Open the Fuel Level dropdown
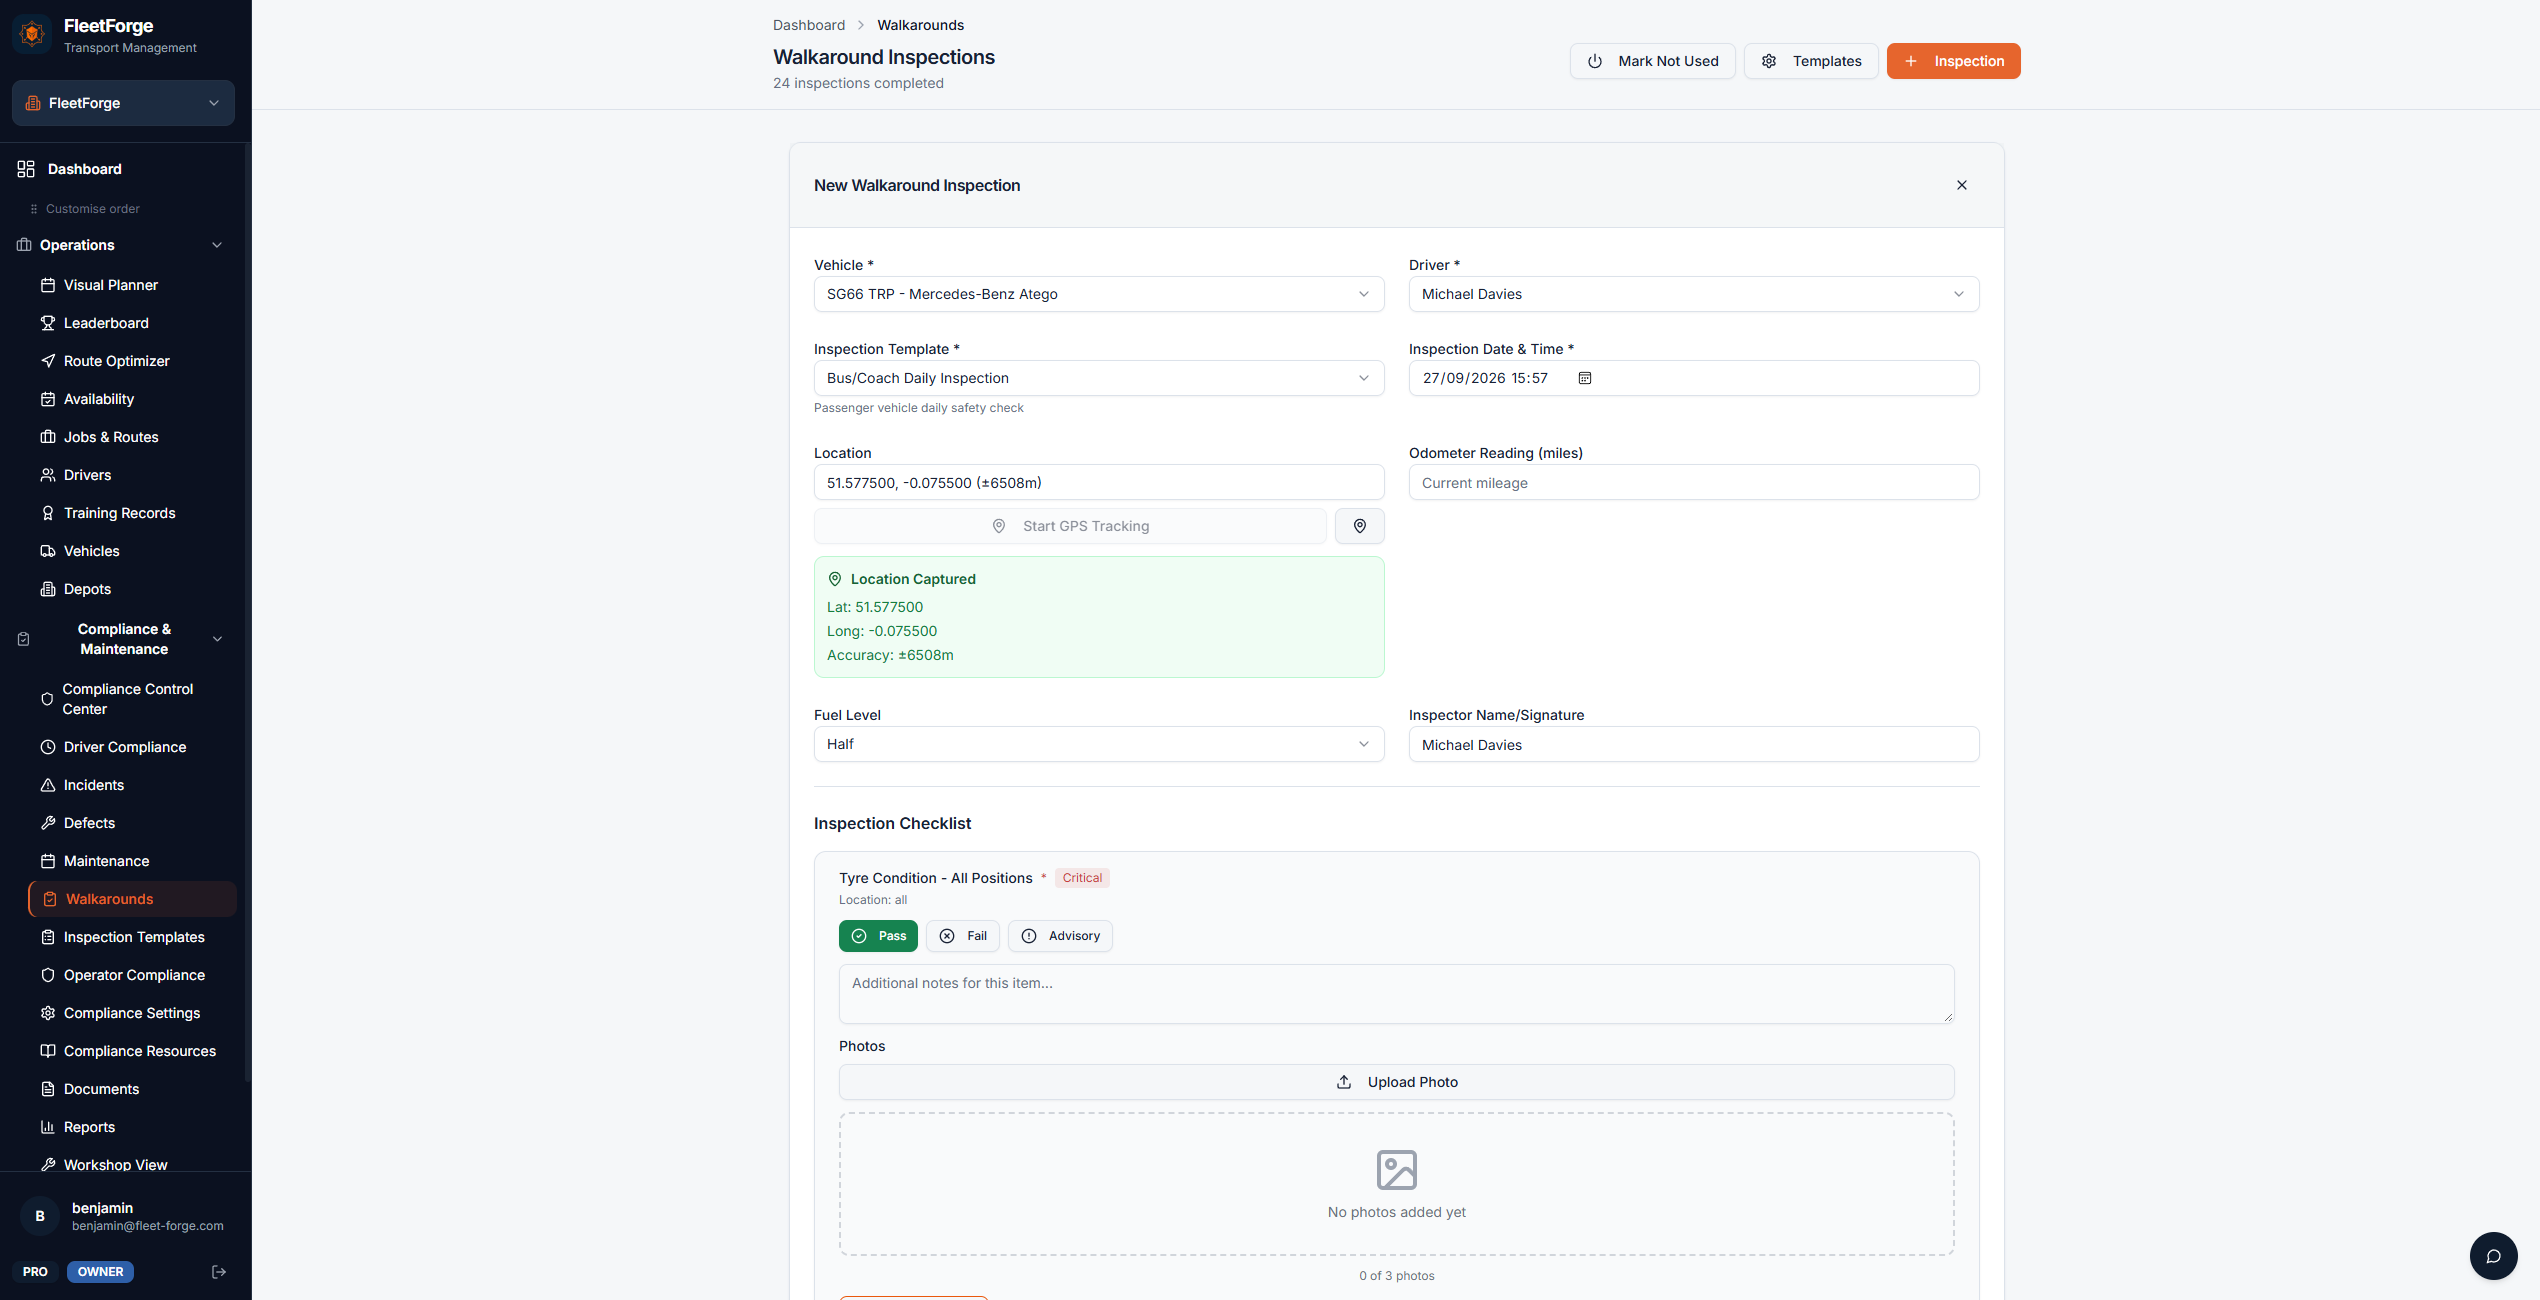The width and height of the screenshot is (2540, 1300). (1099, 744)
